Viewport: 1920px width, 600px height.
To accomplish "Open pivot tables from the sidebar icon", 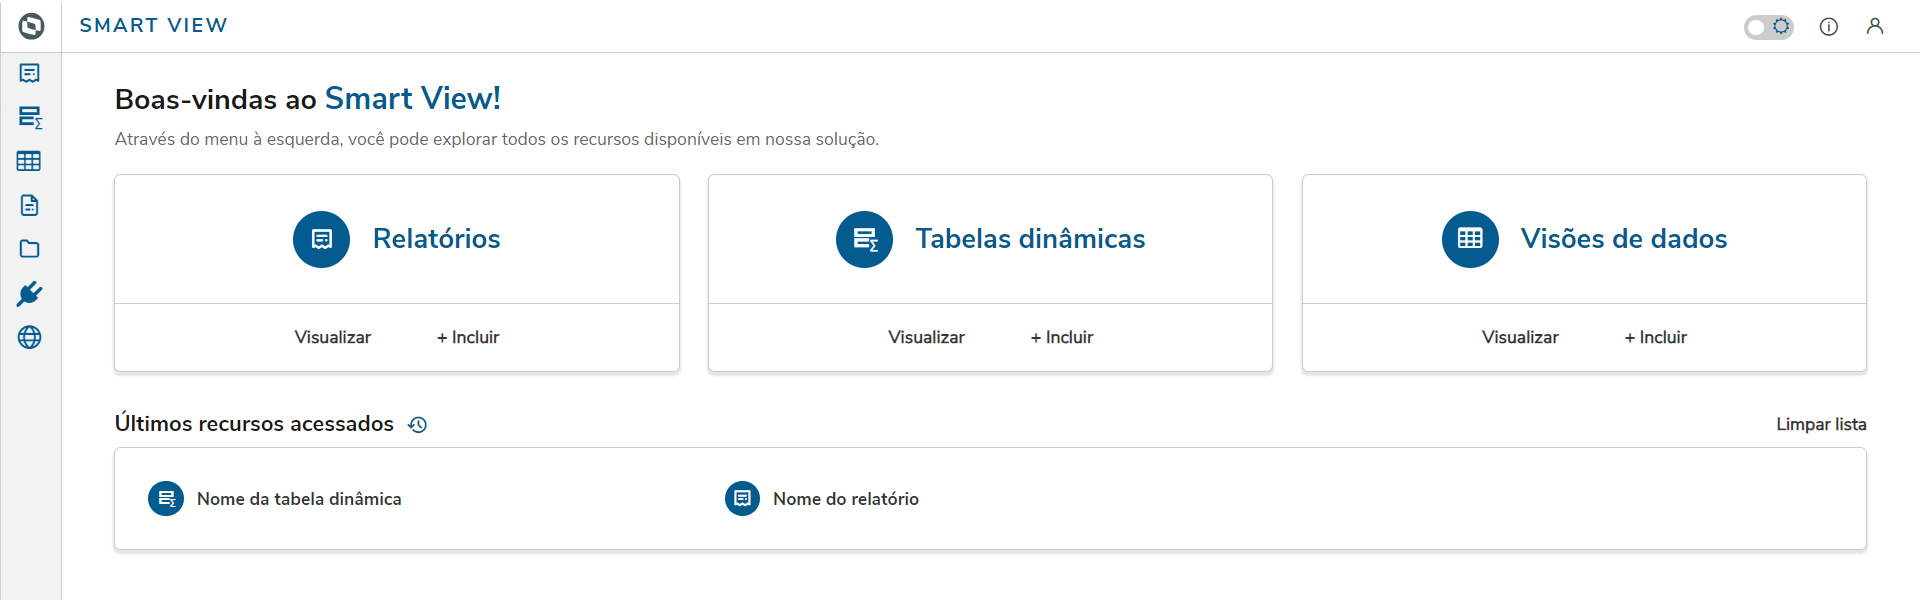I will pyautogui.click(x=30, y=117).
